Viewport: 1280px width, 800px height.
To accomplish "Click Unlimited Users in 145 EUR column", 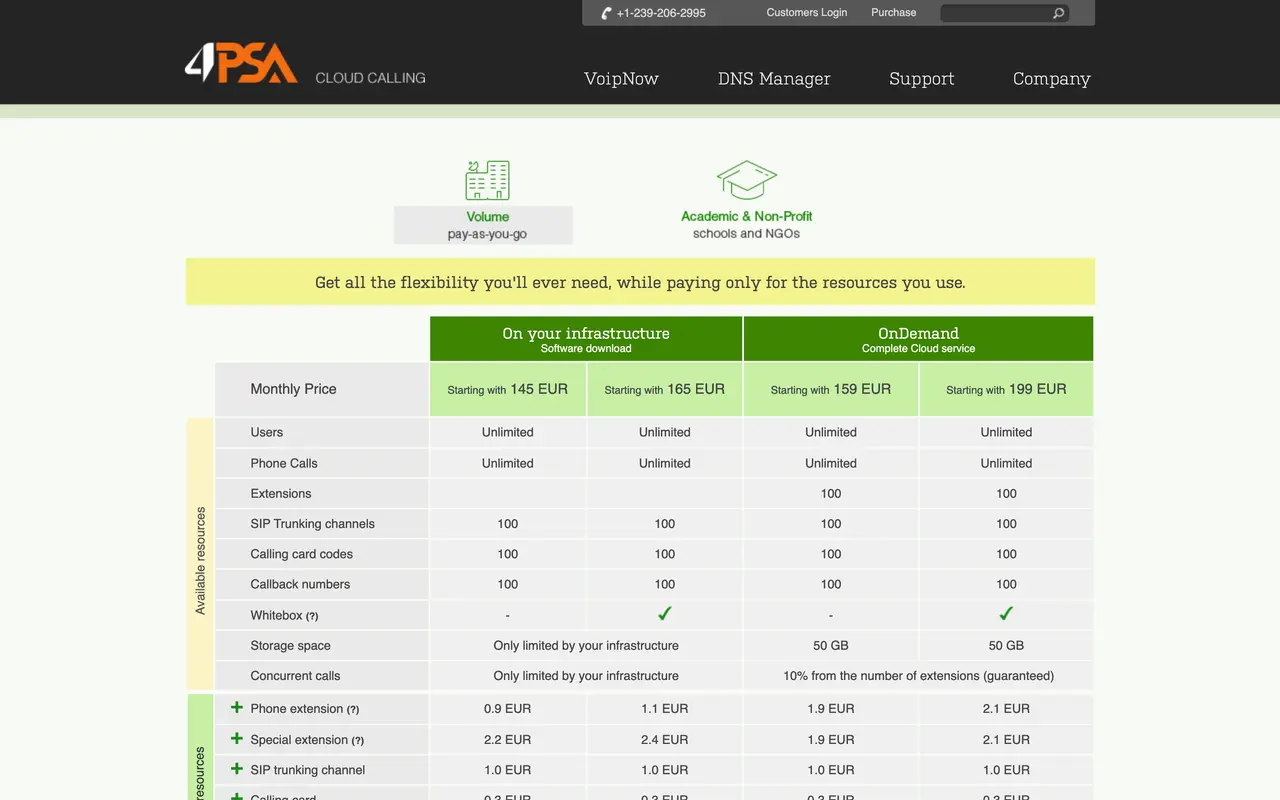I will click(508, 433).
